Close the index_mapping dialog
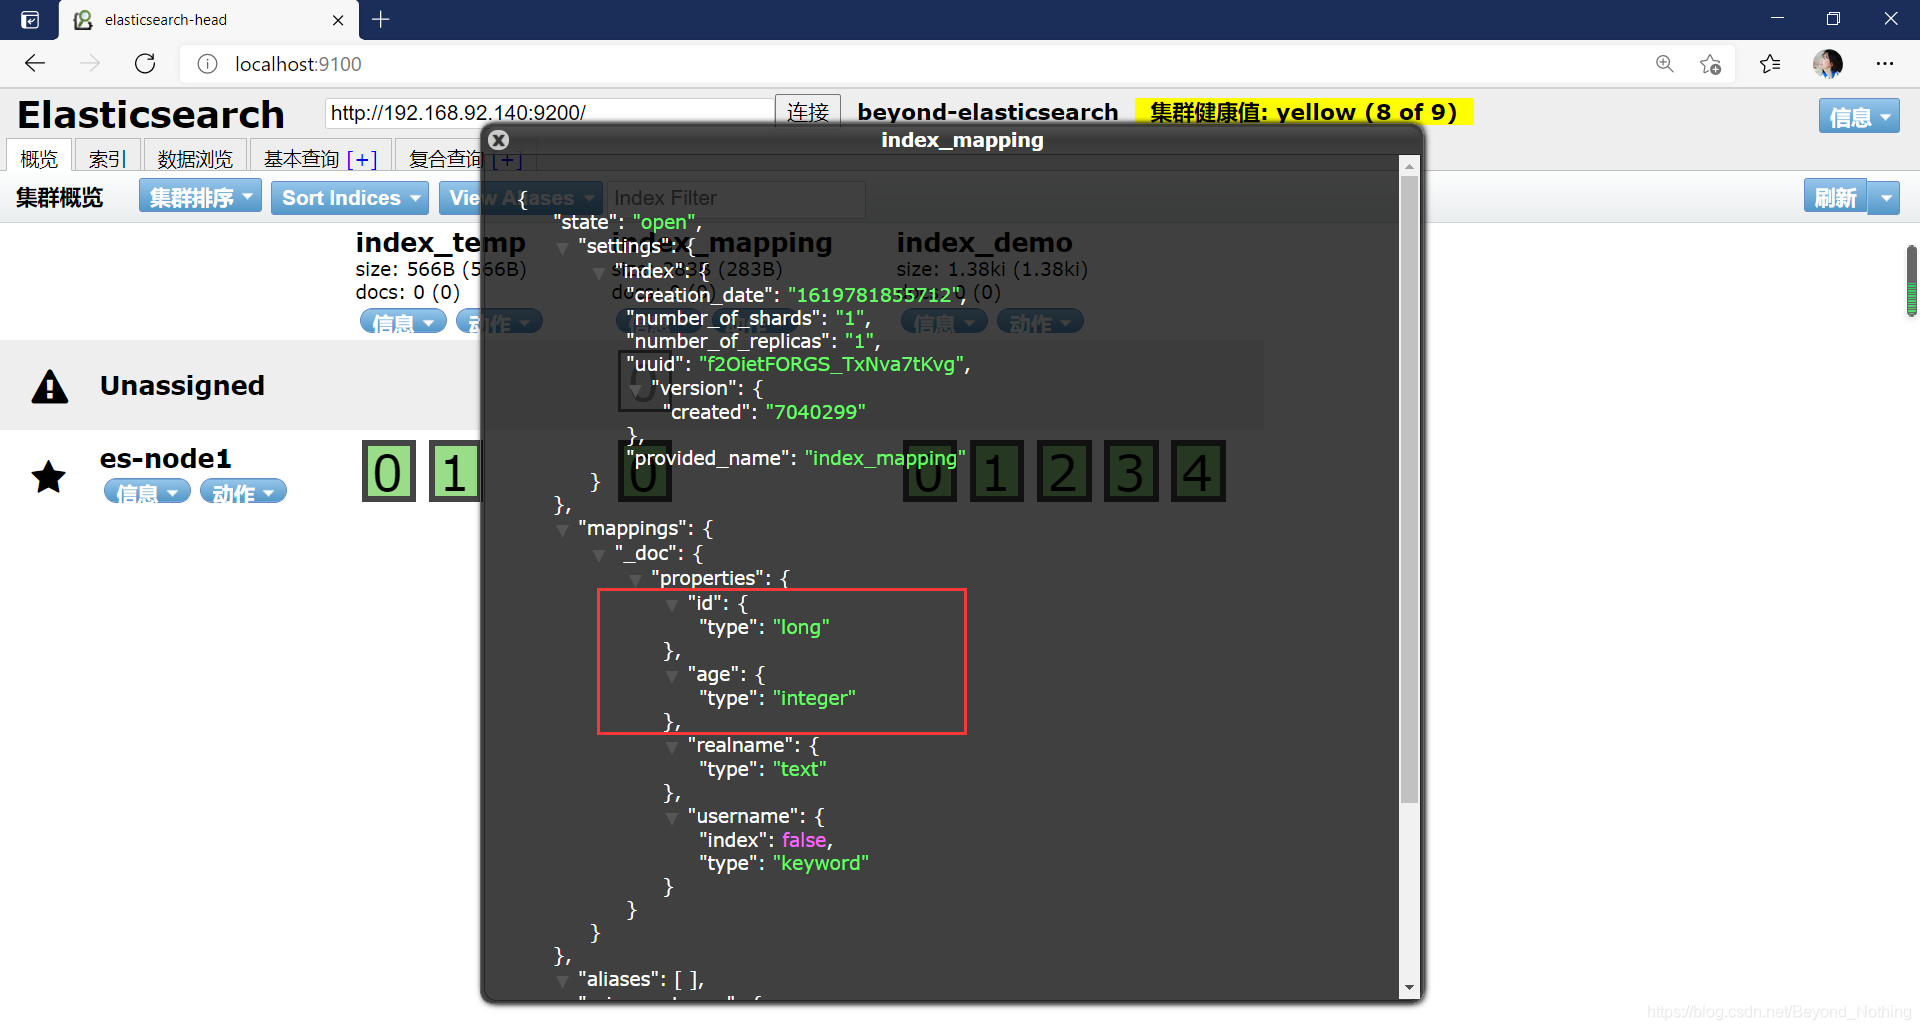Image resolution: width=1920 pixels, height=1030 pixels. [x=499, y=140]
